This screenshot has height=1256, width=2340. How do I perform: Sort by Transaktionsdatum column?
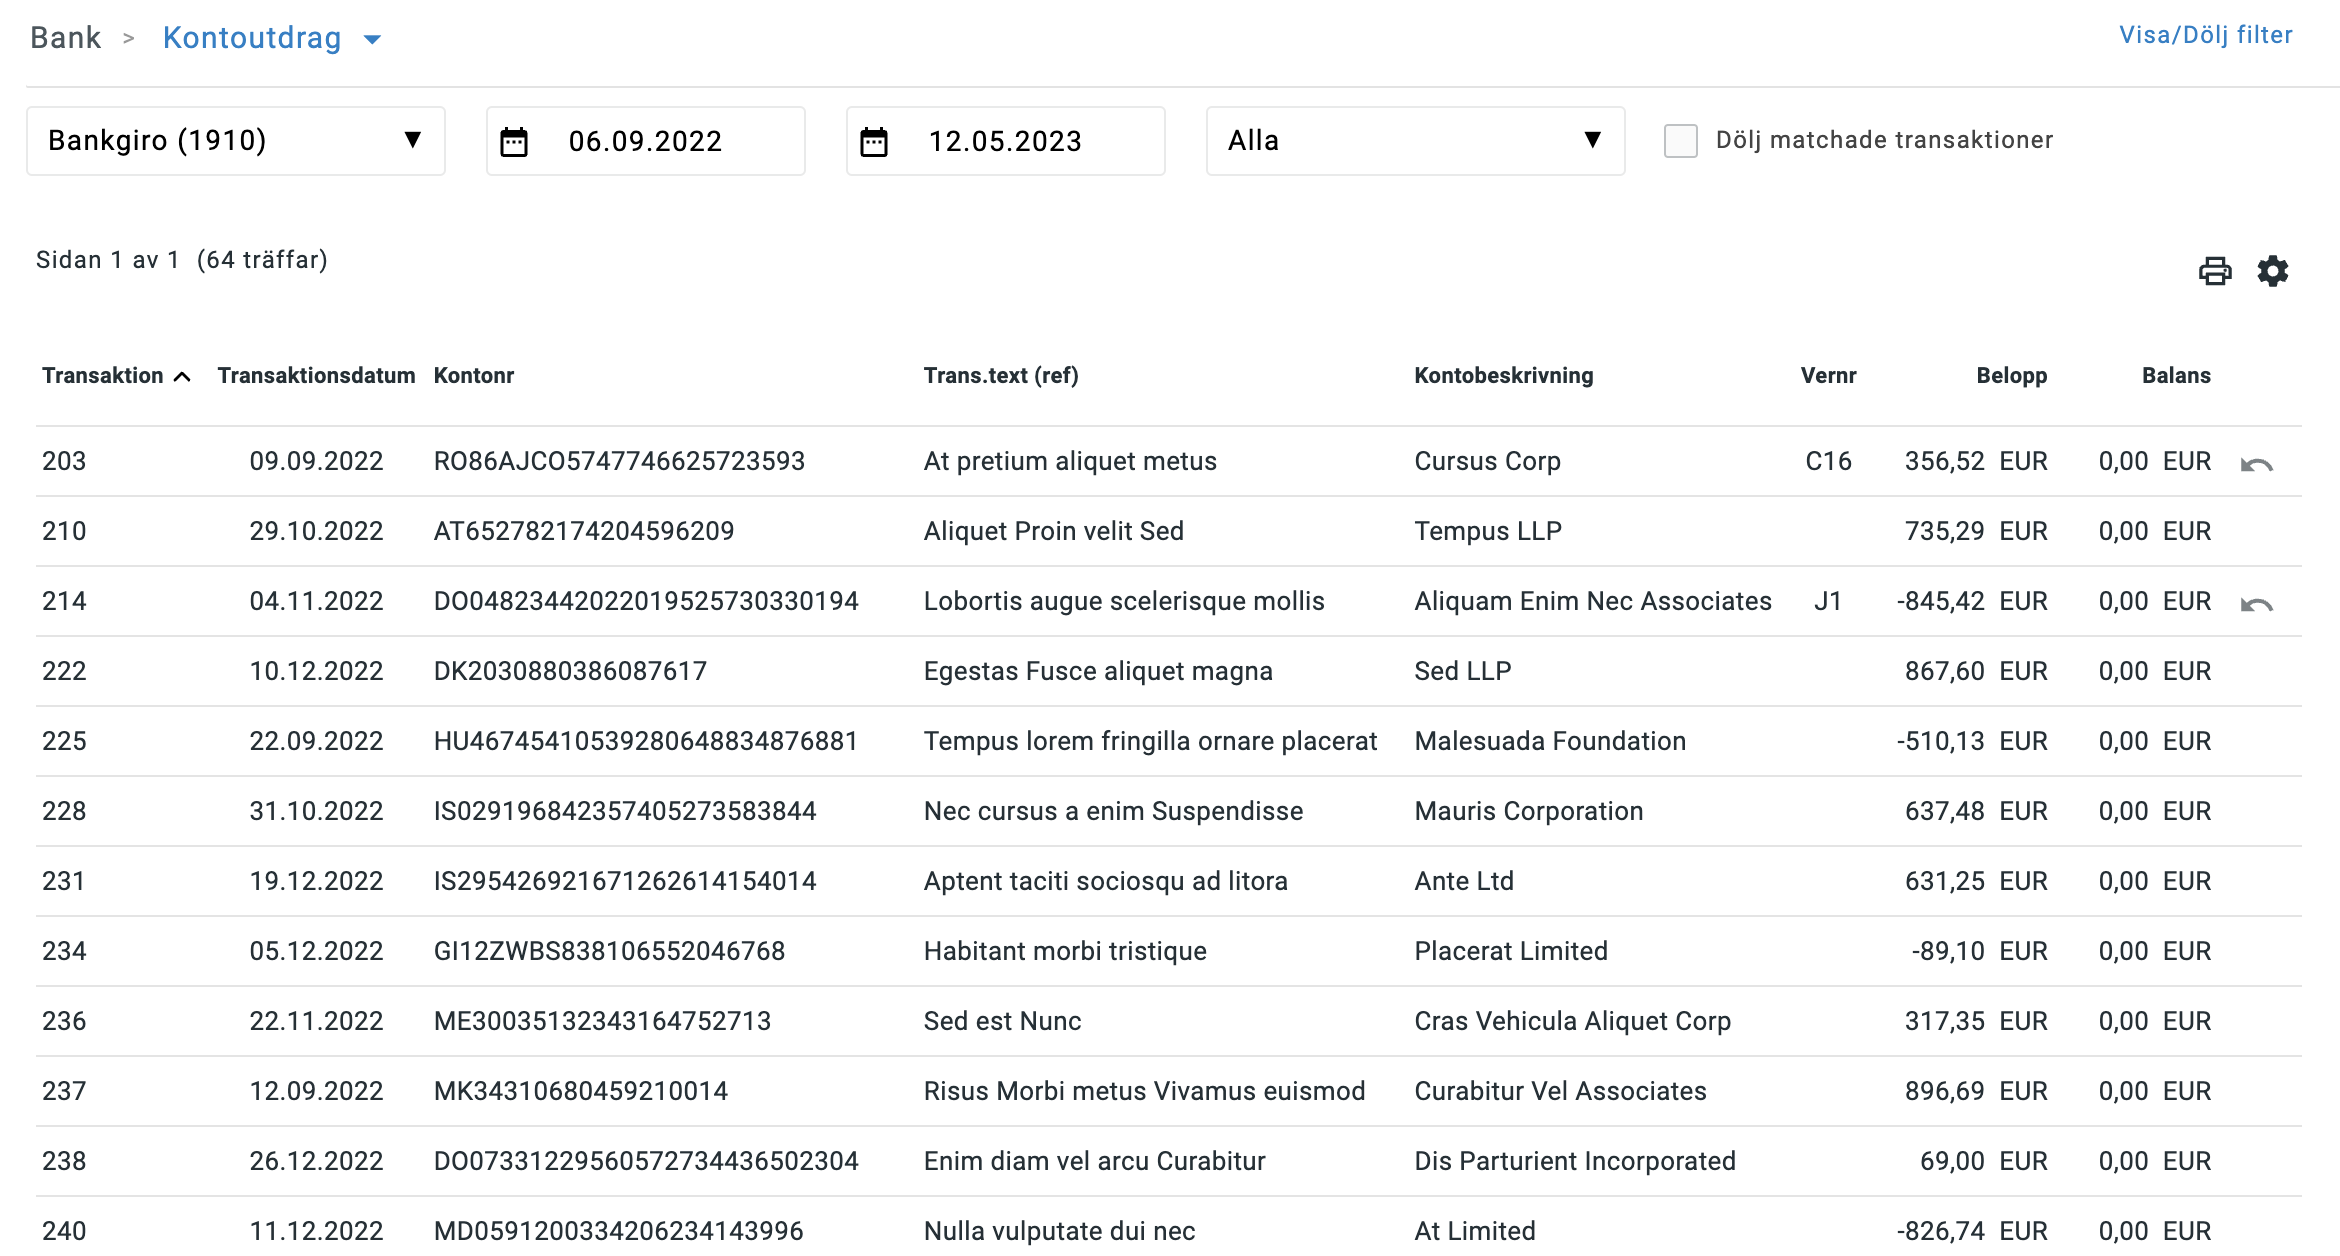point(316,376)
